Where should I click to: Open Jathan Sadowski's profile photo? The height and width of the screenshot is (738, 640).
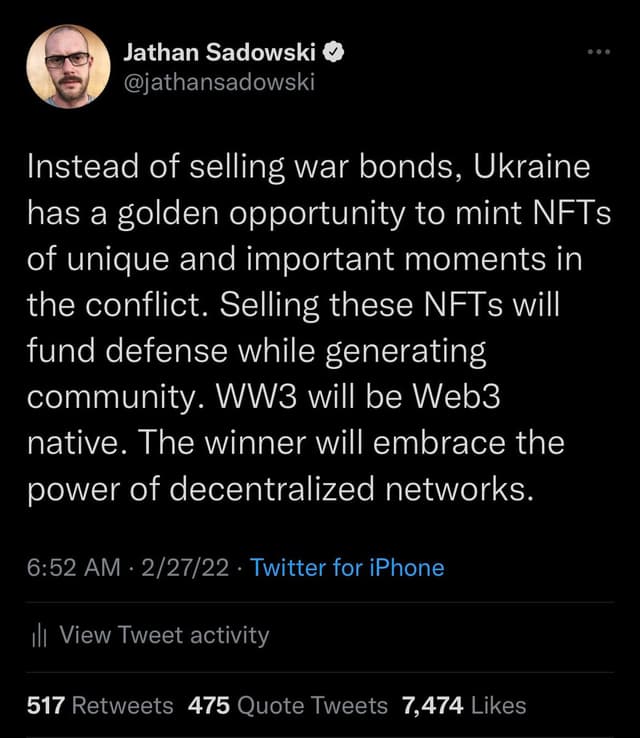[69, 66]
